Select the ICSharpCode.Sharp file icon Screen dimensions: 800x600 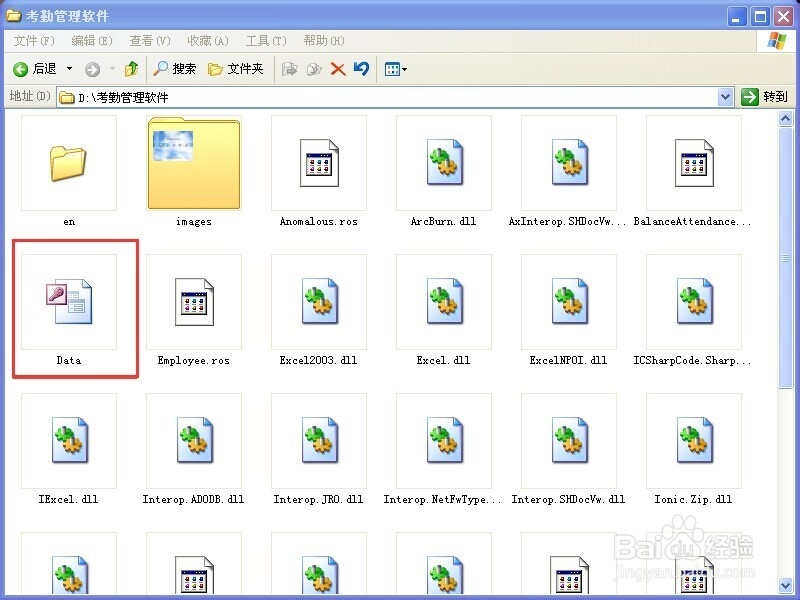click(x=694, y=302)
